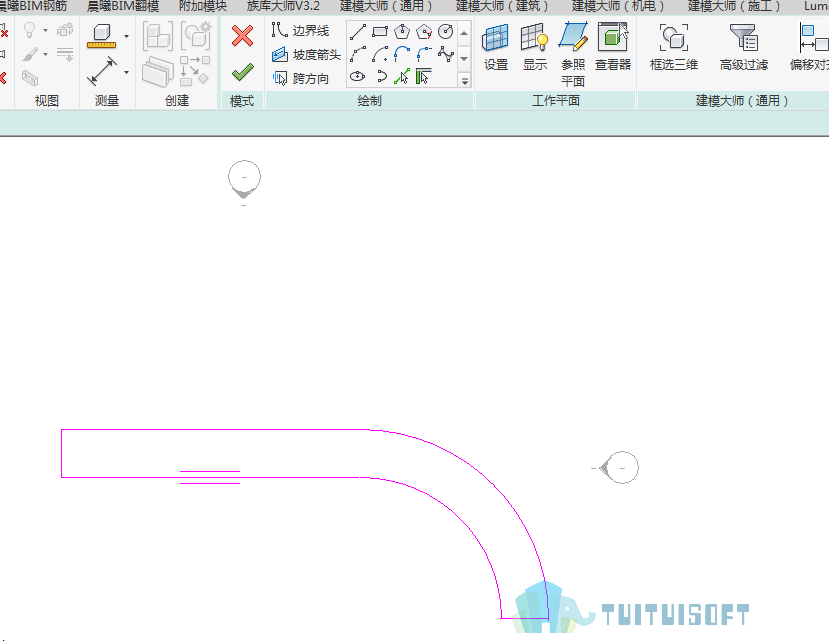Click the 参照平面 reference plane button
The image size is (829, 641).
coord(573,54)
